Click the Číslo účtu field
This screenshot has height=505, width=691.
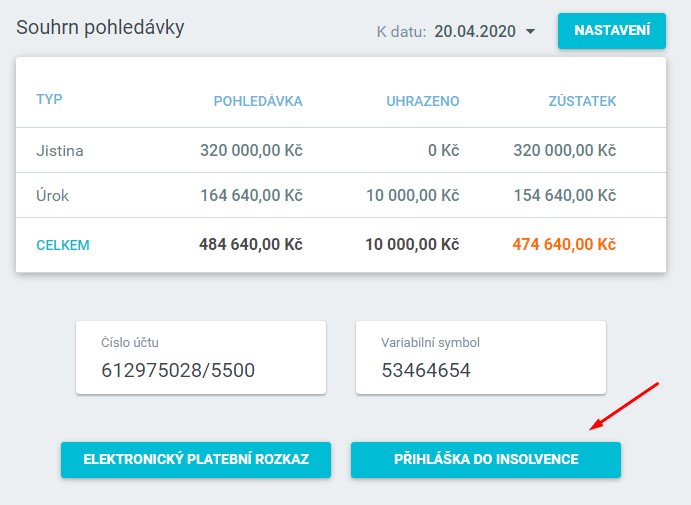point(201,358)
